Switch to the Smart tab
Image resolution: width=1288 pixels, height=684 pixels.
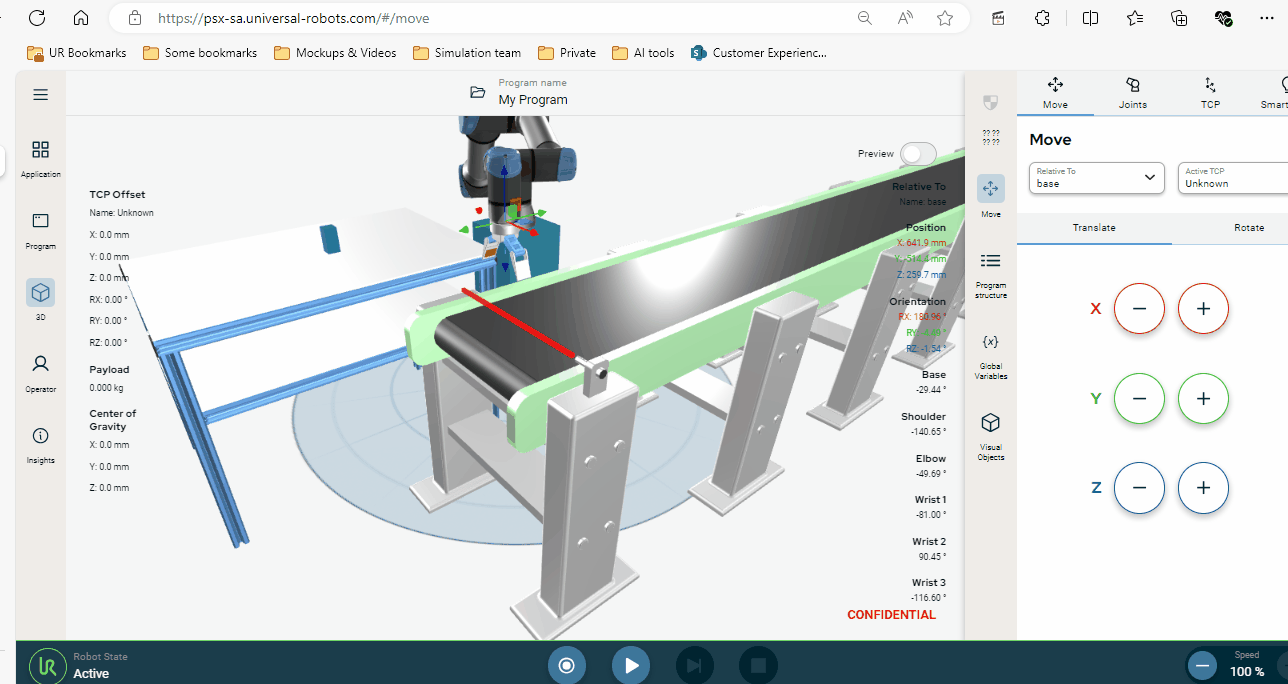point(1272,93)
